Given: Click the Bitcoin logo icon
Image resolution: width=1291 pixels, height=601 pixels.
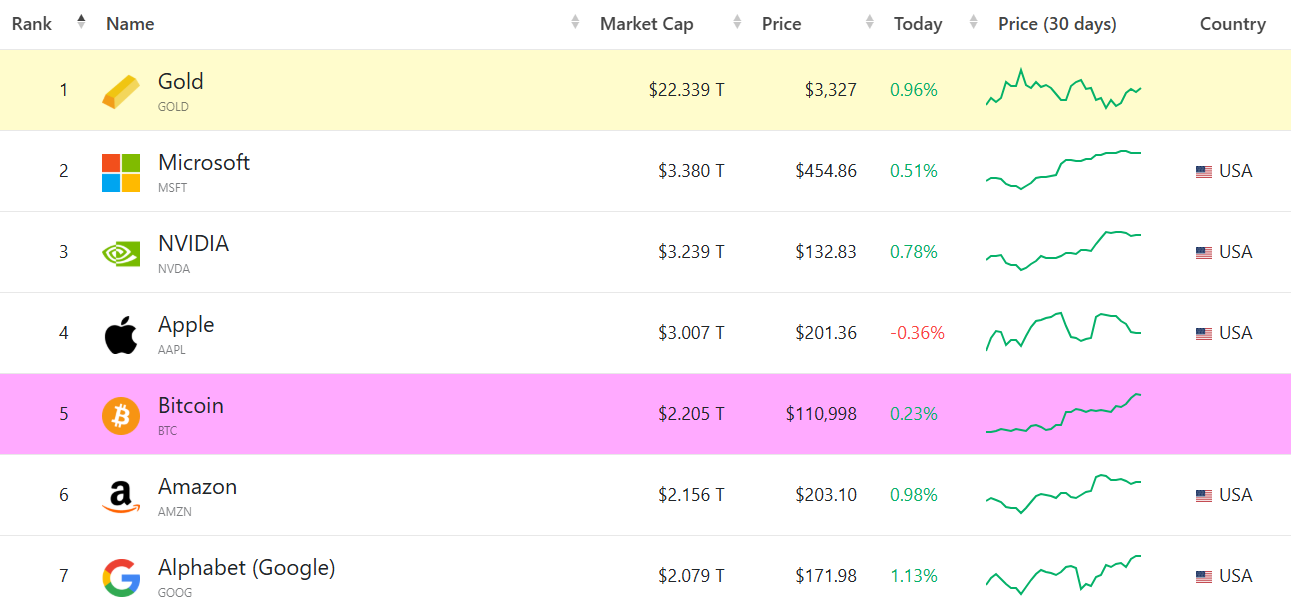Looking at the screenshot, I should (x=121, y=415).
